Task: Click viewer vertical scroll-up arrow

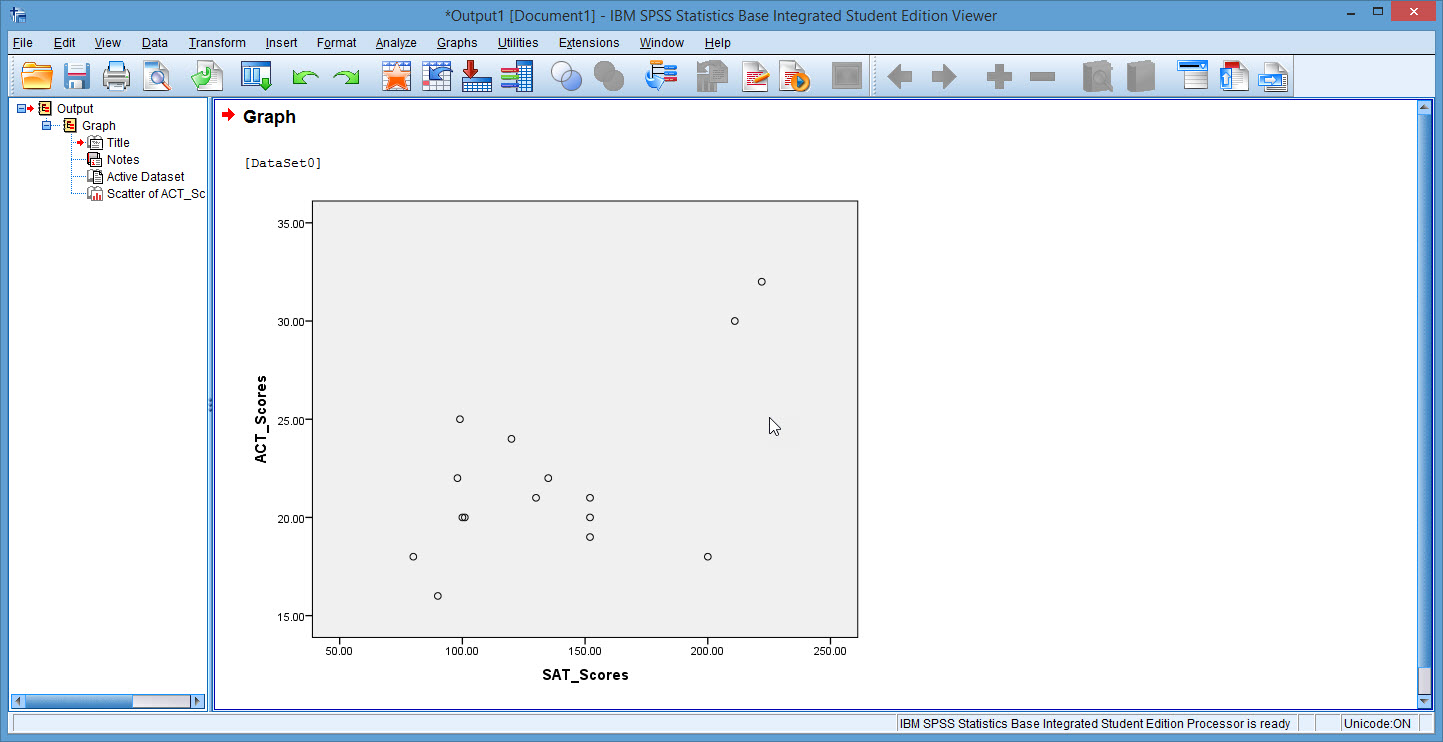Action: 1425,106
